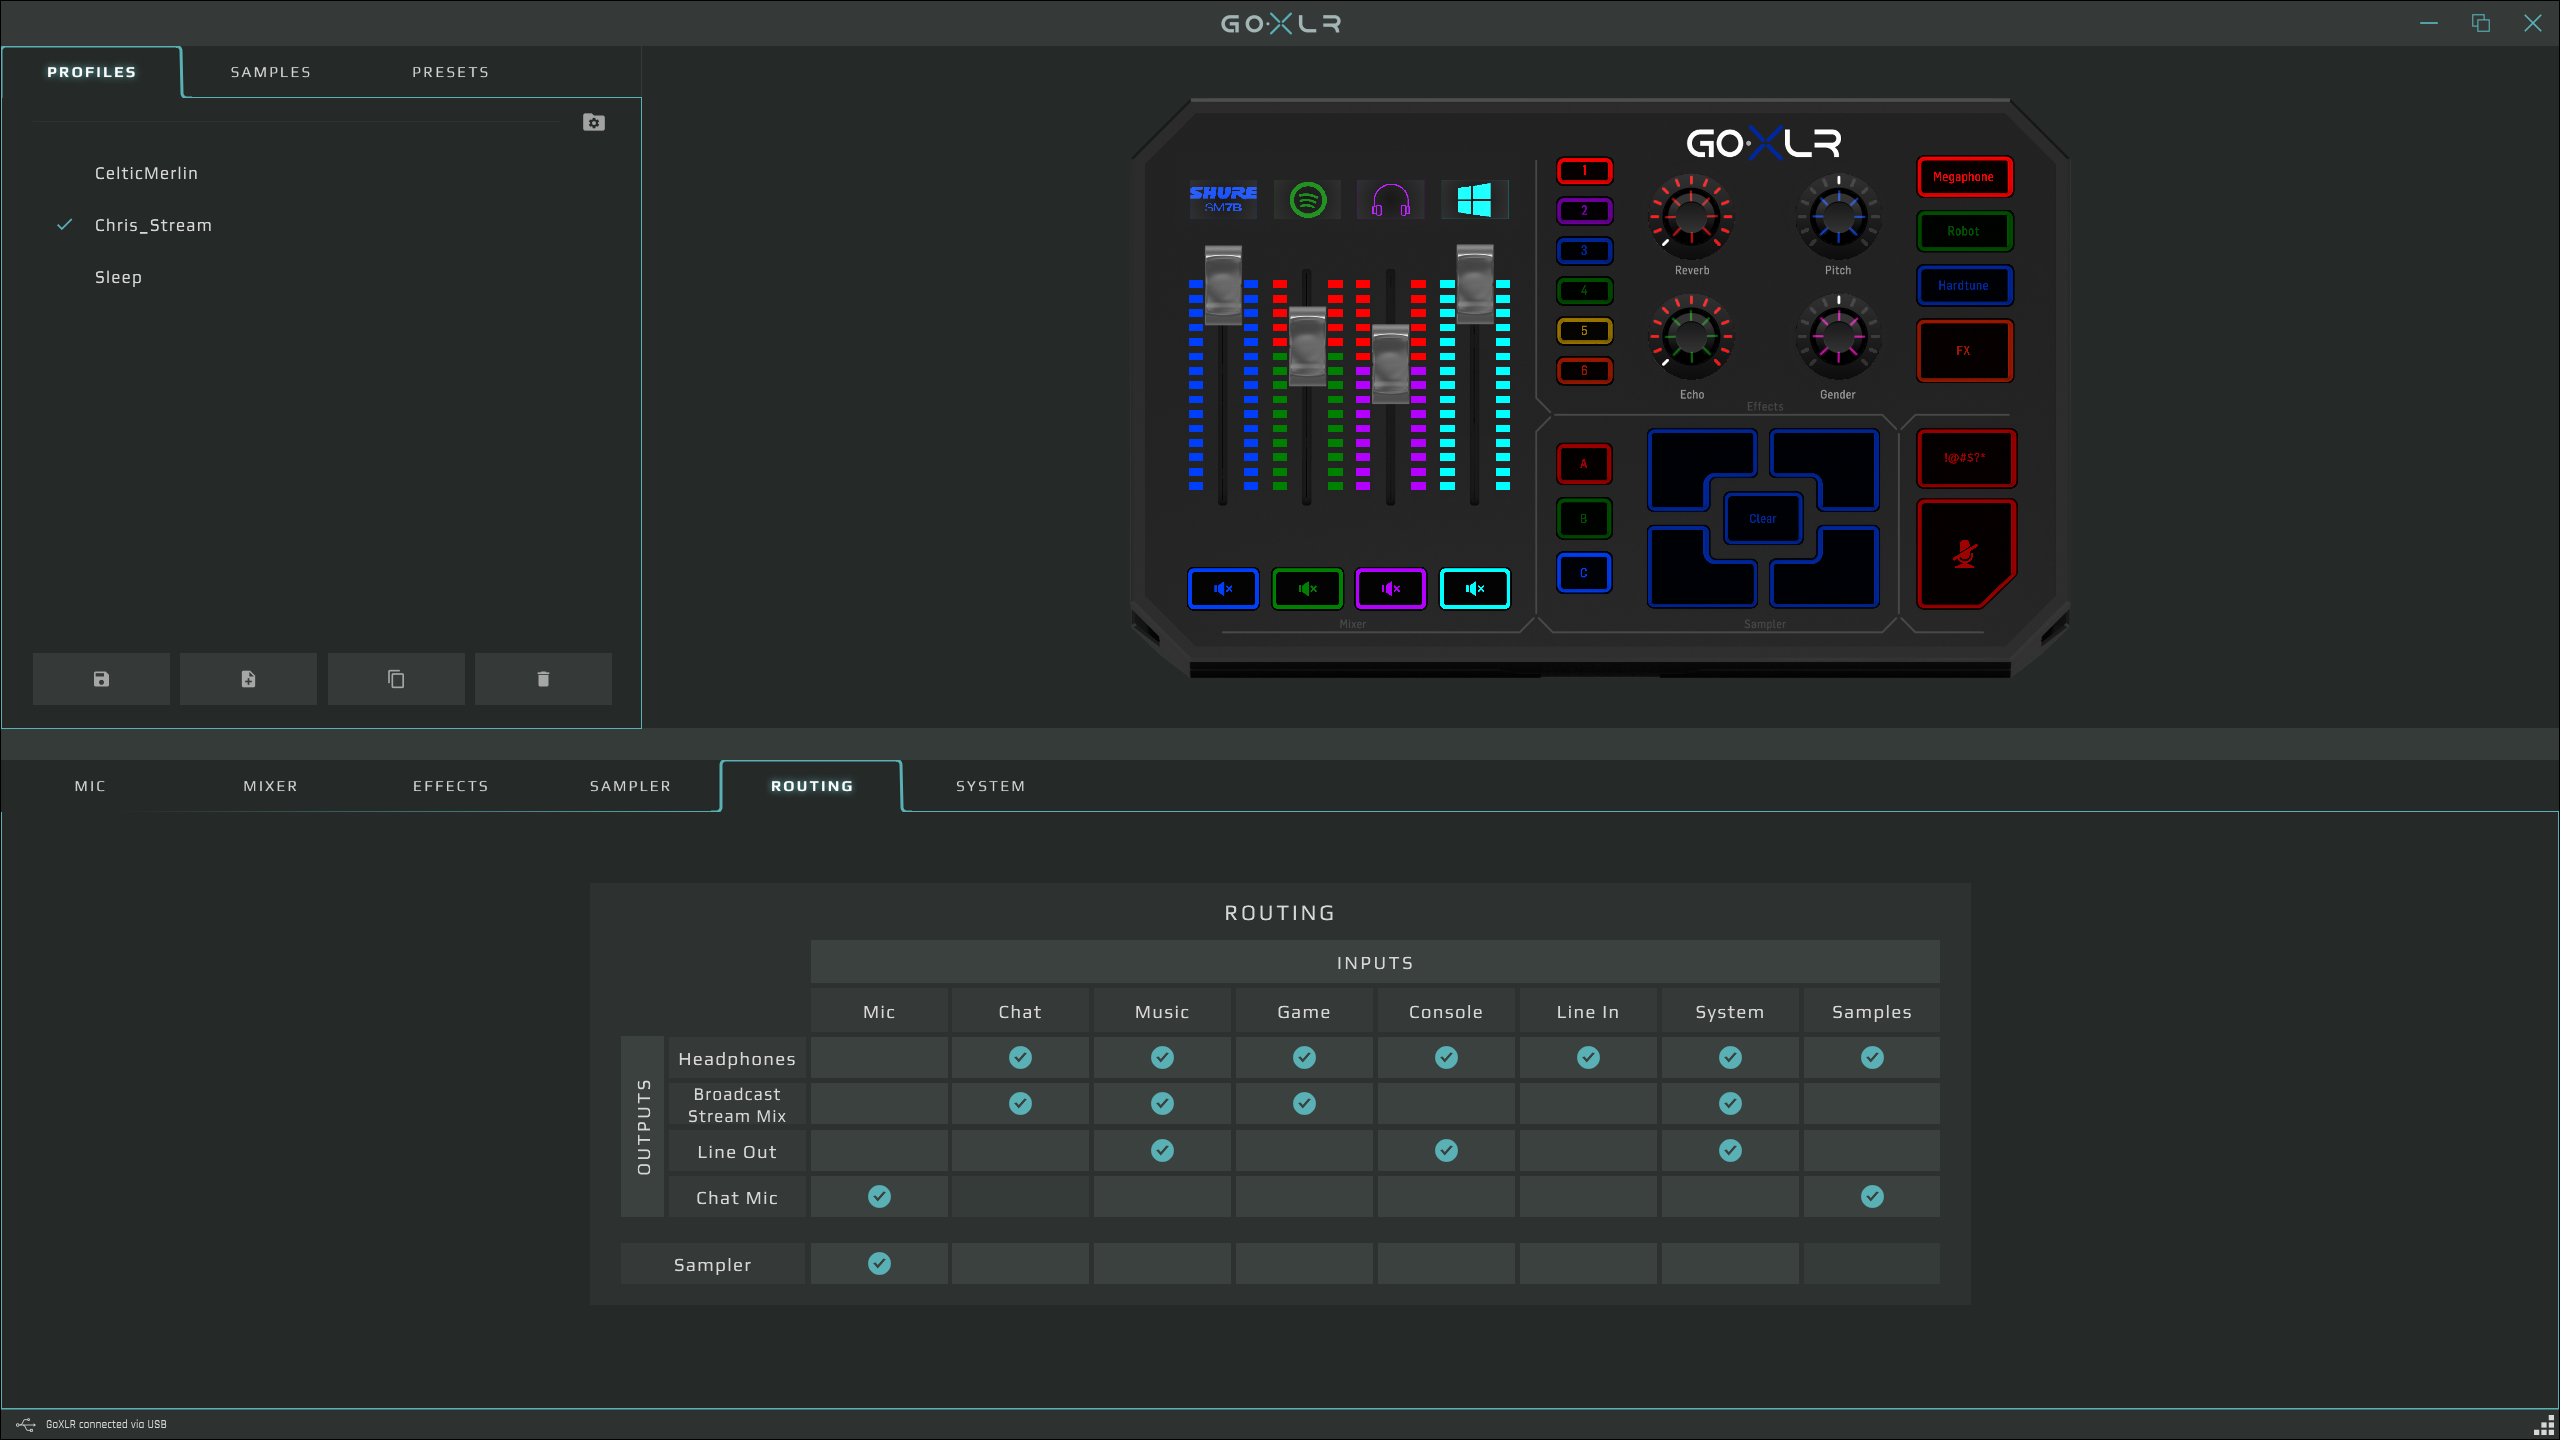Click the red mic mute cough button
The height and width of the screenshot is (1440, 2560).
point(1964,553)
